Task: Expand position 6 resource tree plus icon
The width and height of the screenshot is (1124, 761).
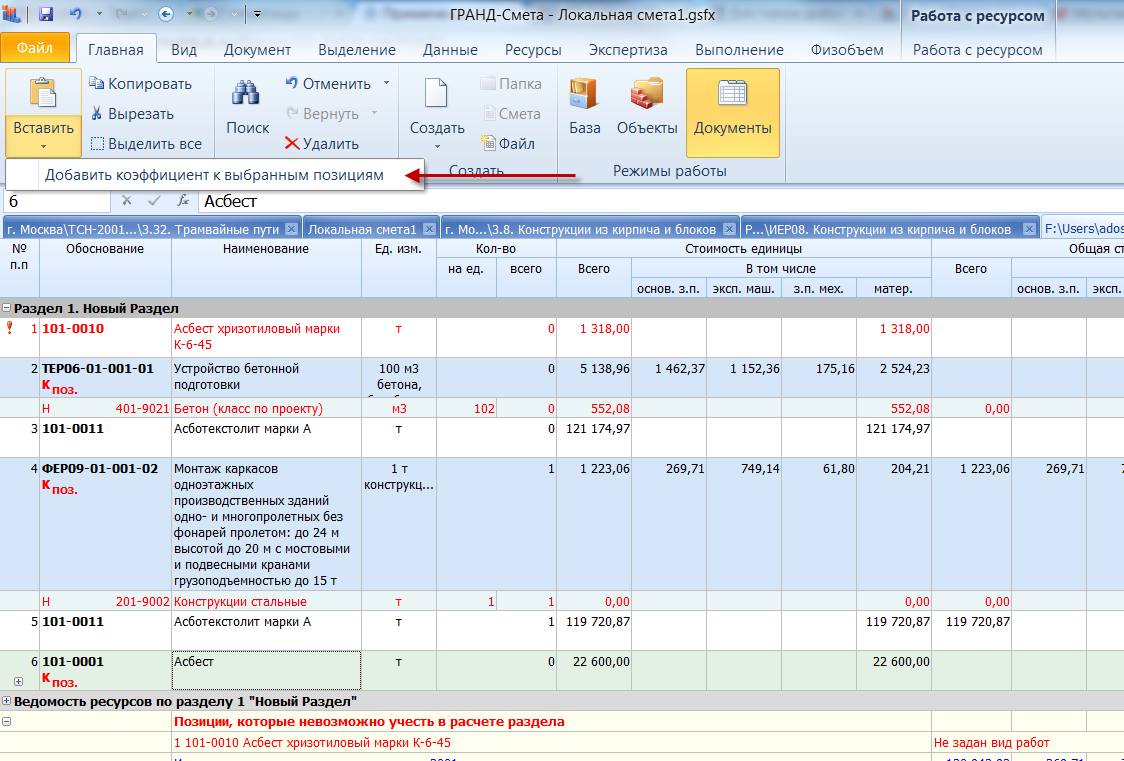Action: pyautogui.click(x=19, y=681)
